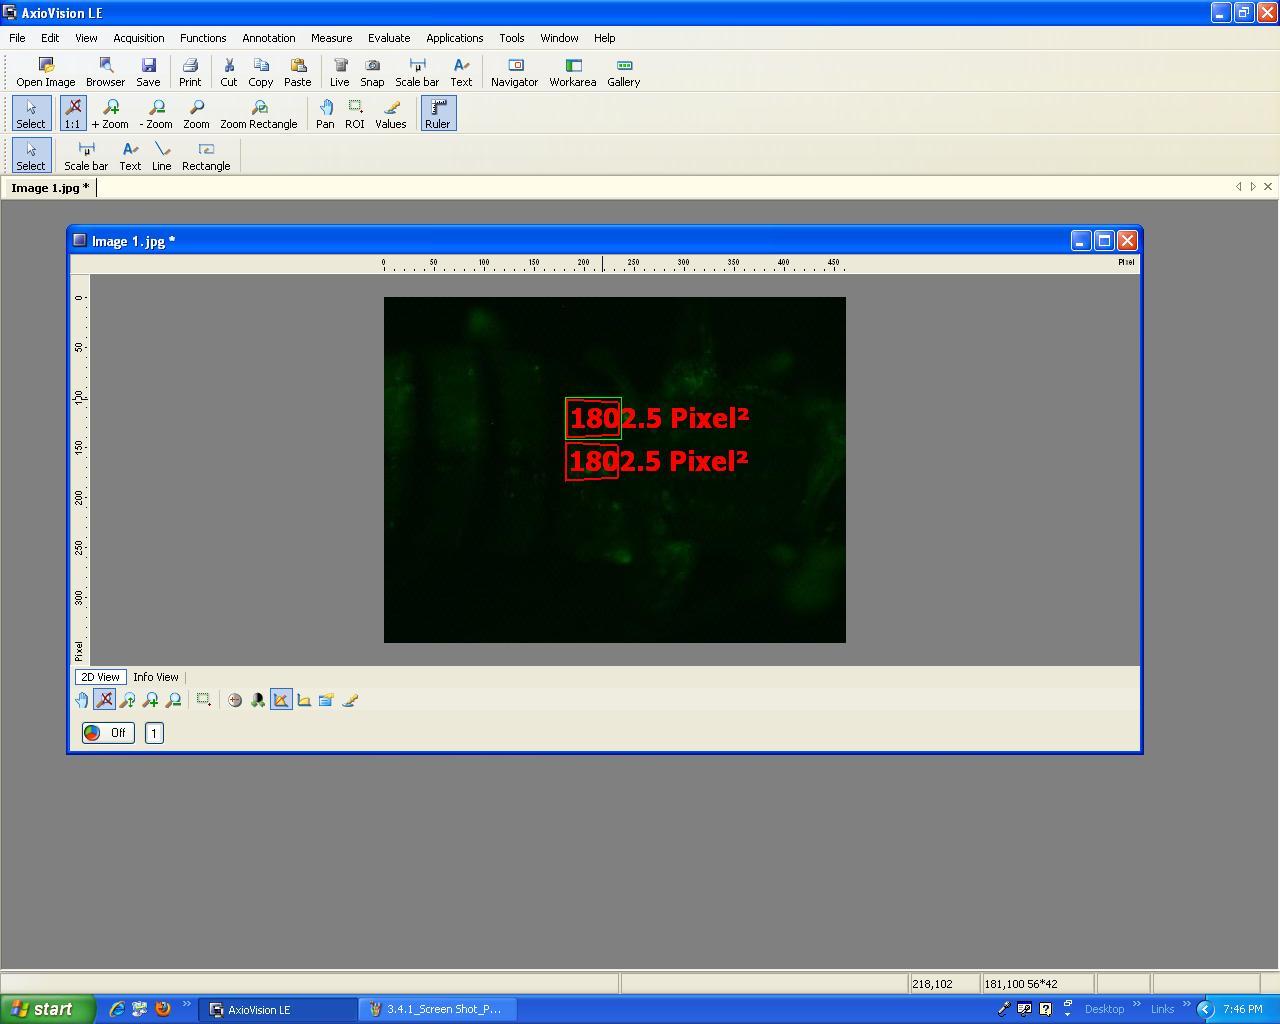Click the Snap camera icon

[372, 72]
